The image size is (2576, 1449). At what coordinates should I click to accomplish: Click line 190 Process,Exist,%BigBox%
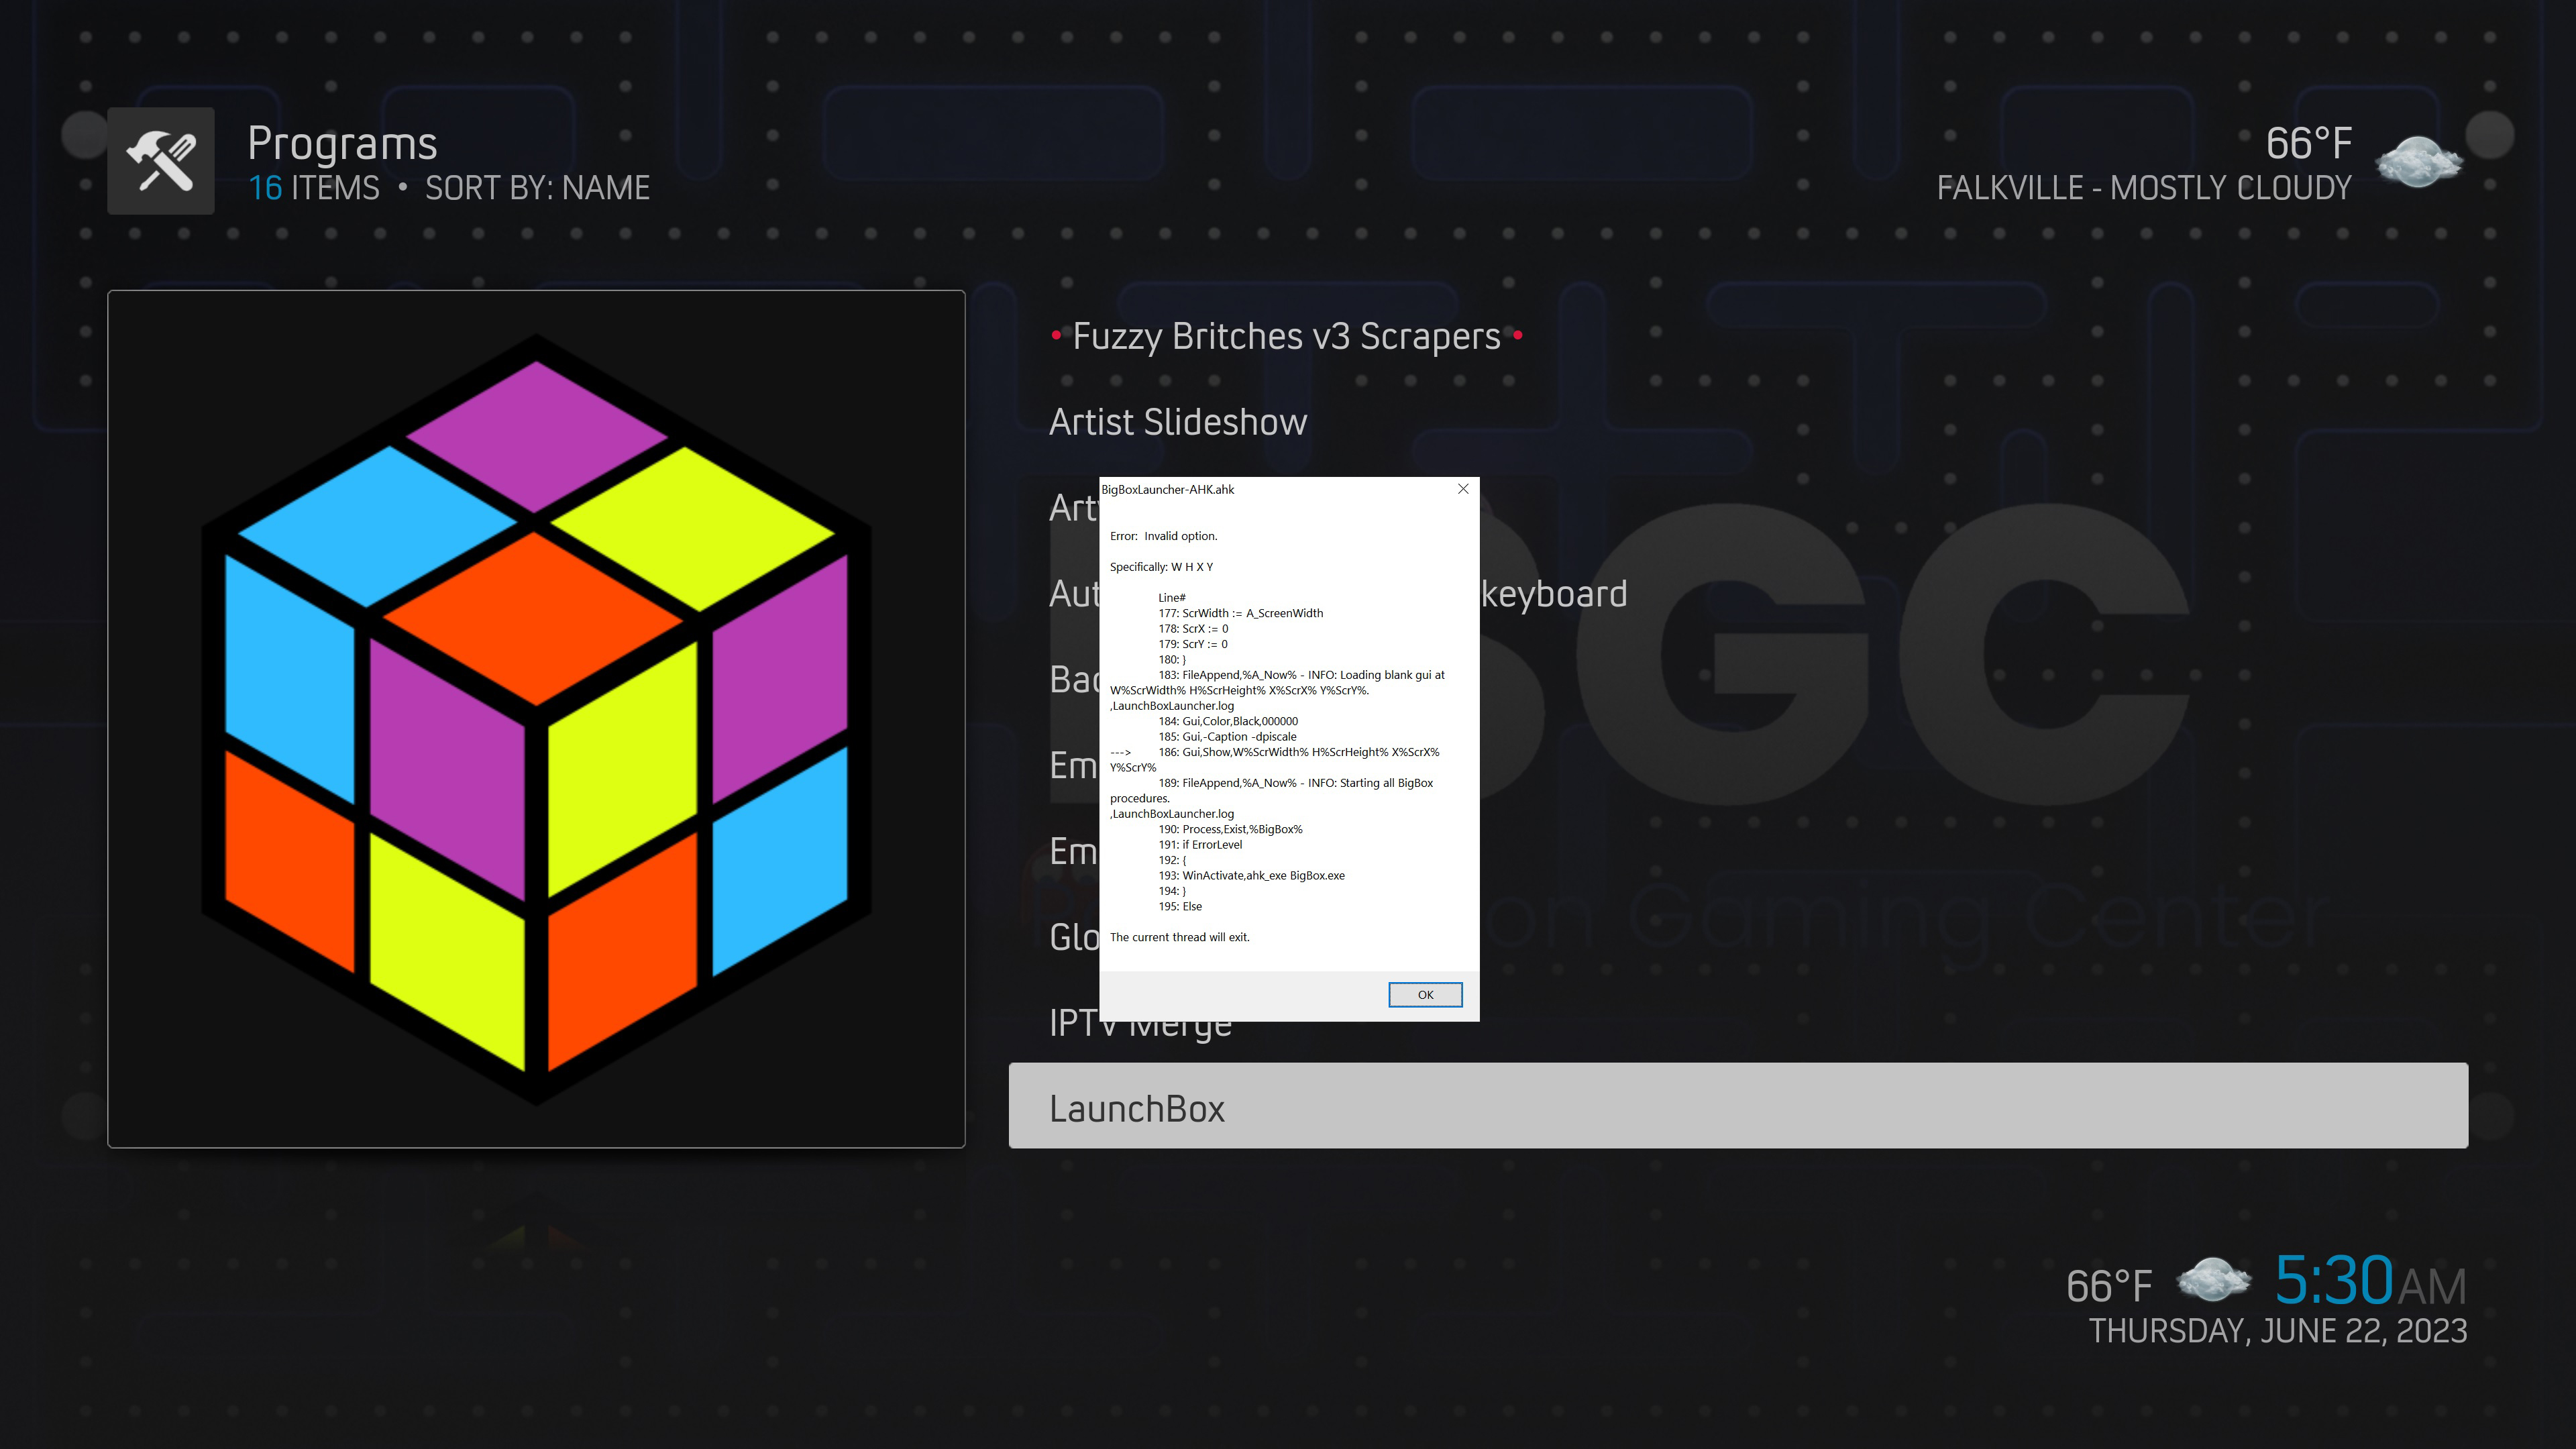pos(1231,829)
